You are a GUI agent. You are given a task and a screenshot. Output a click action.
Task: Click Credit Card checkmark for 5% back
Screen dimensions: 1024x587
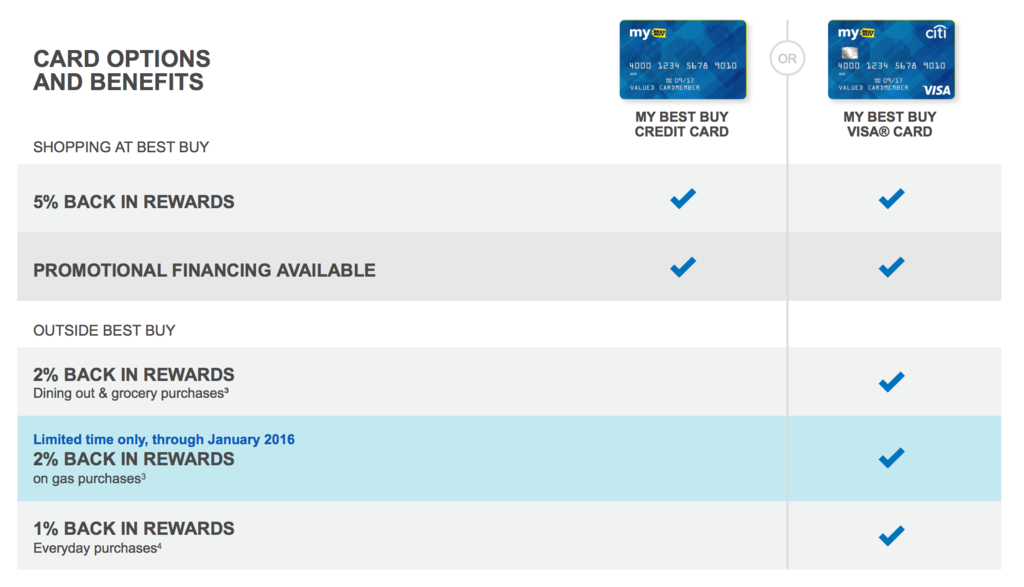coord(683,199)
